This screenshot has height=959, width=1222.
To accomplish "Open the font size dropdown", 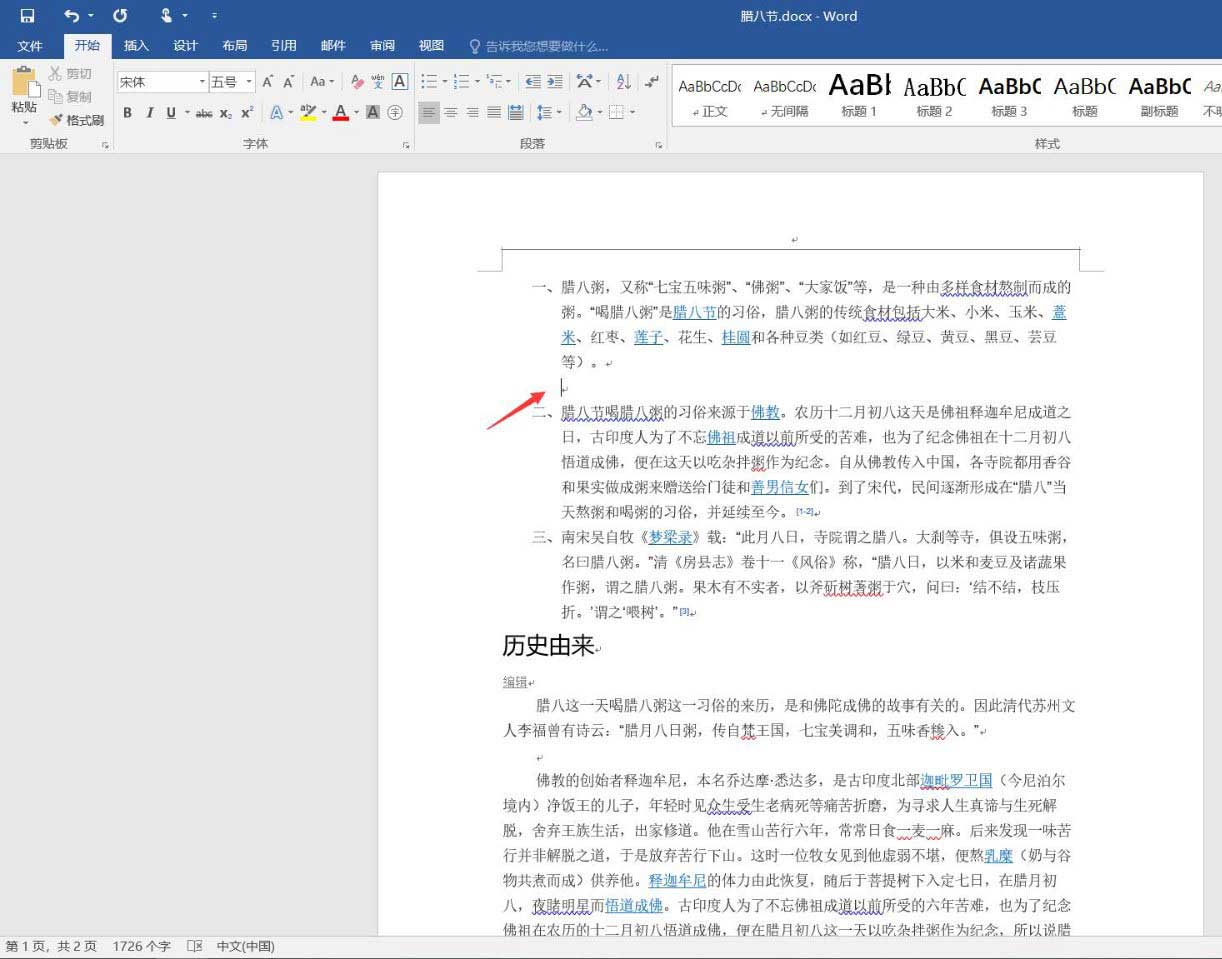I will click(x=247, y=81).
